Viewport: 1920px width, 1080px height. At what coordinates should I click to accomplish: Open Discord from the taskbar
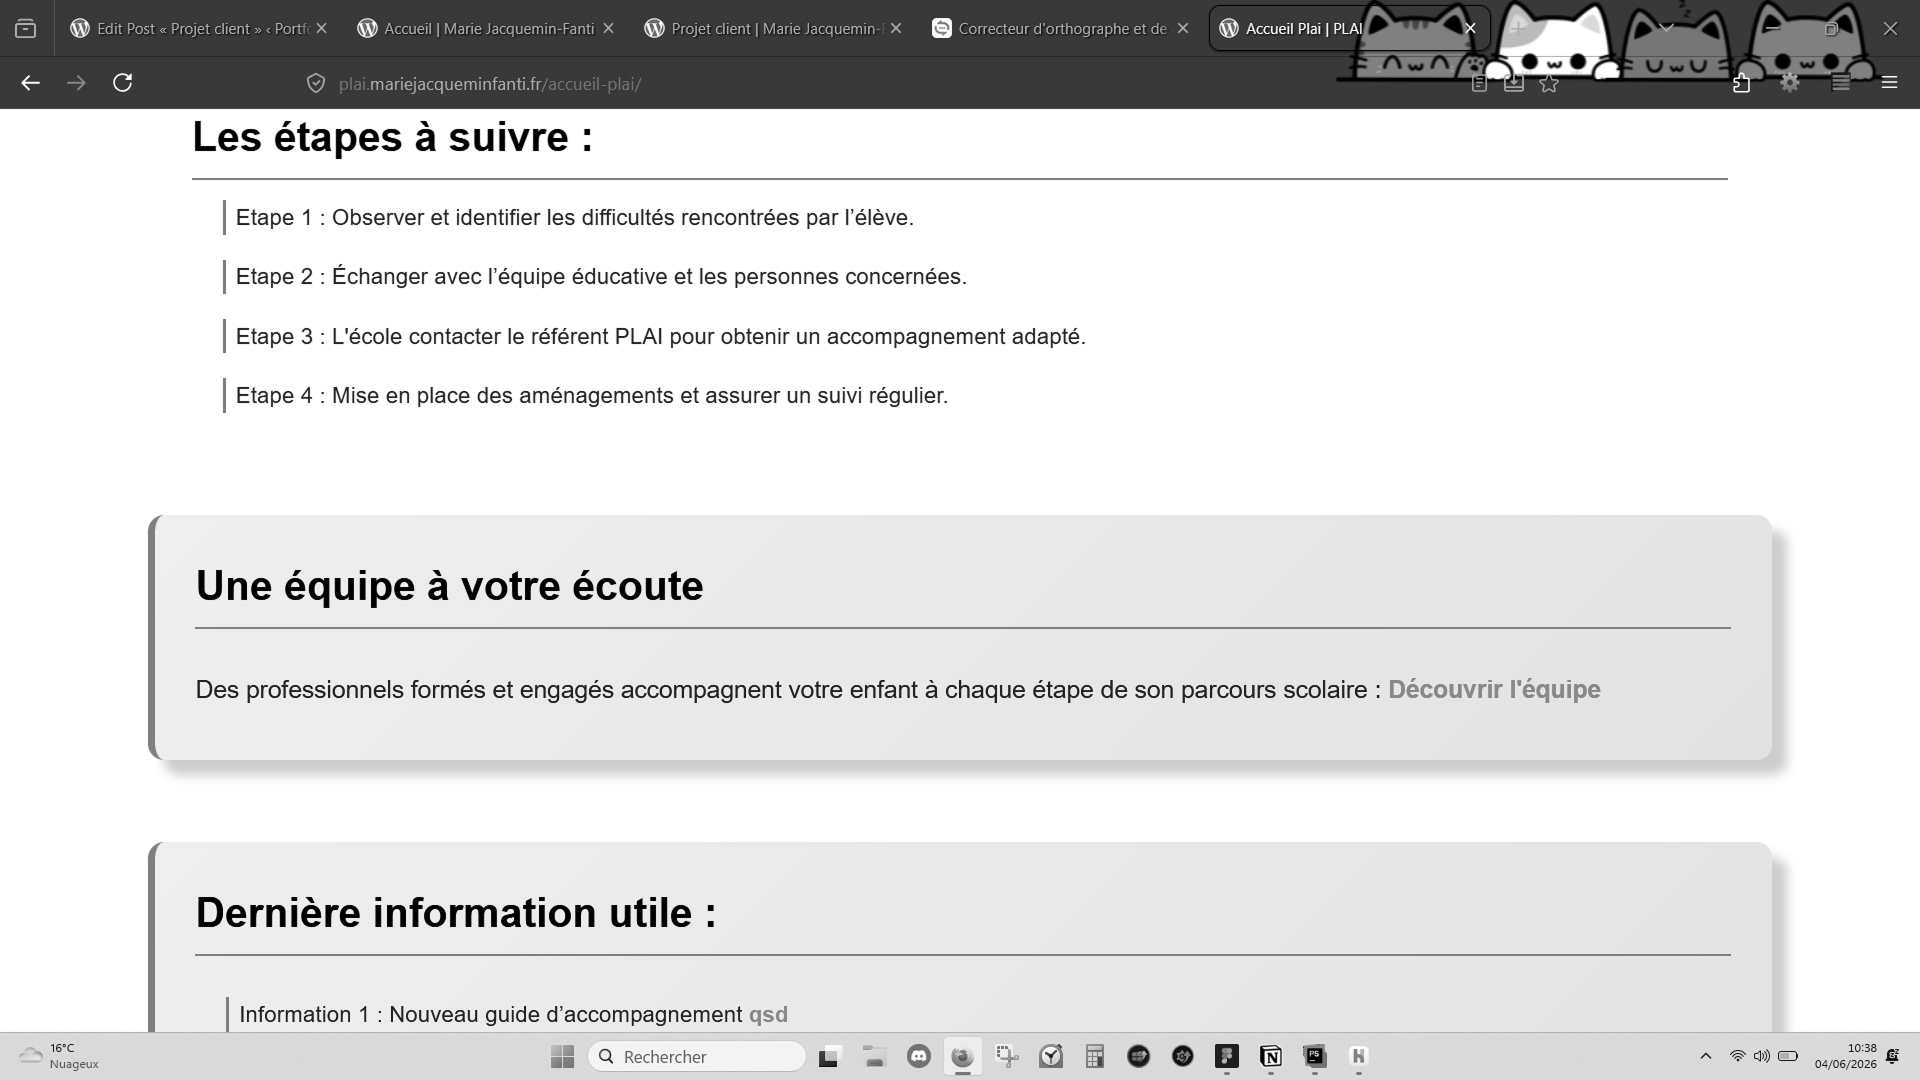[x=919, y=1056]
